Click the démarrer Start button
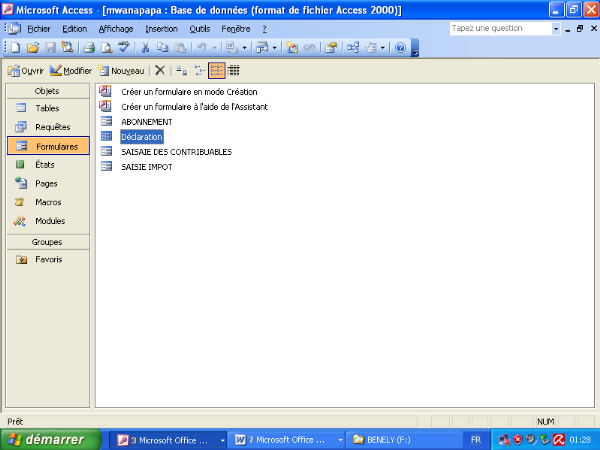The width and height of the screenshot is (600, 450). 51,439
